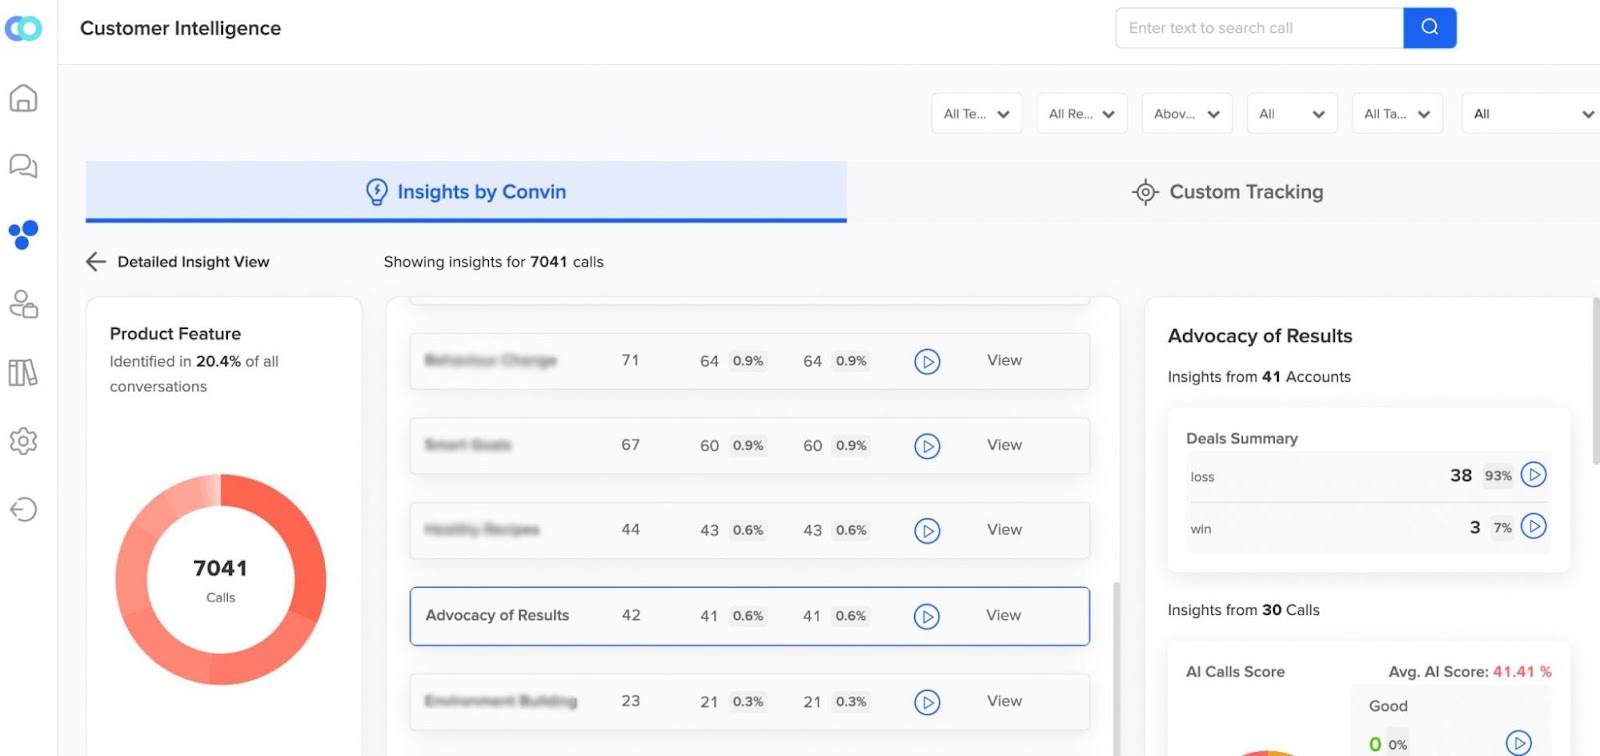The height and width of the screenshot is (756, 1600).
Task: Open the user accounts icon in sidebar
Action: click(23, 303)
